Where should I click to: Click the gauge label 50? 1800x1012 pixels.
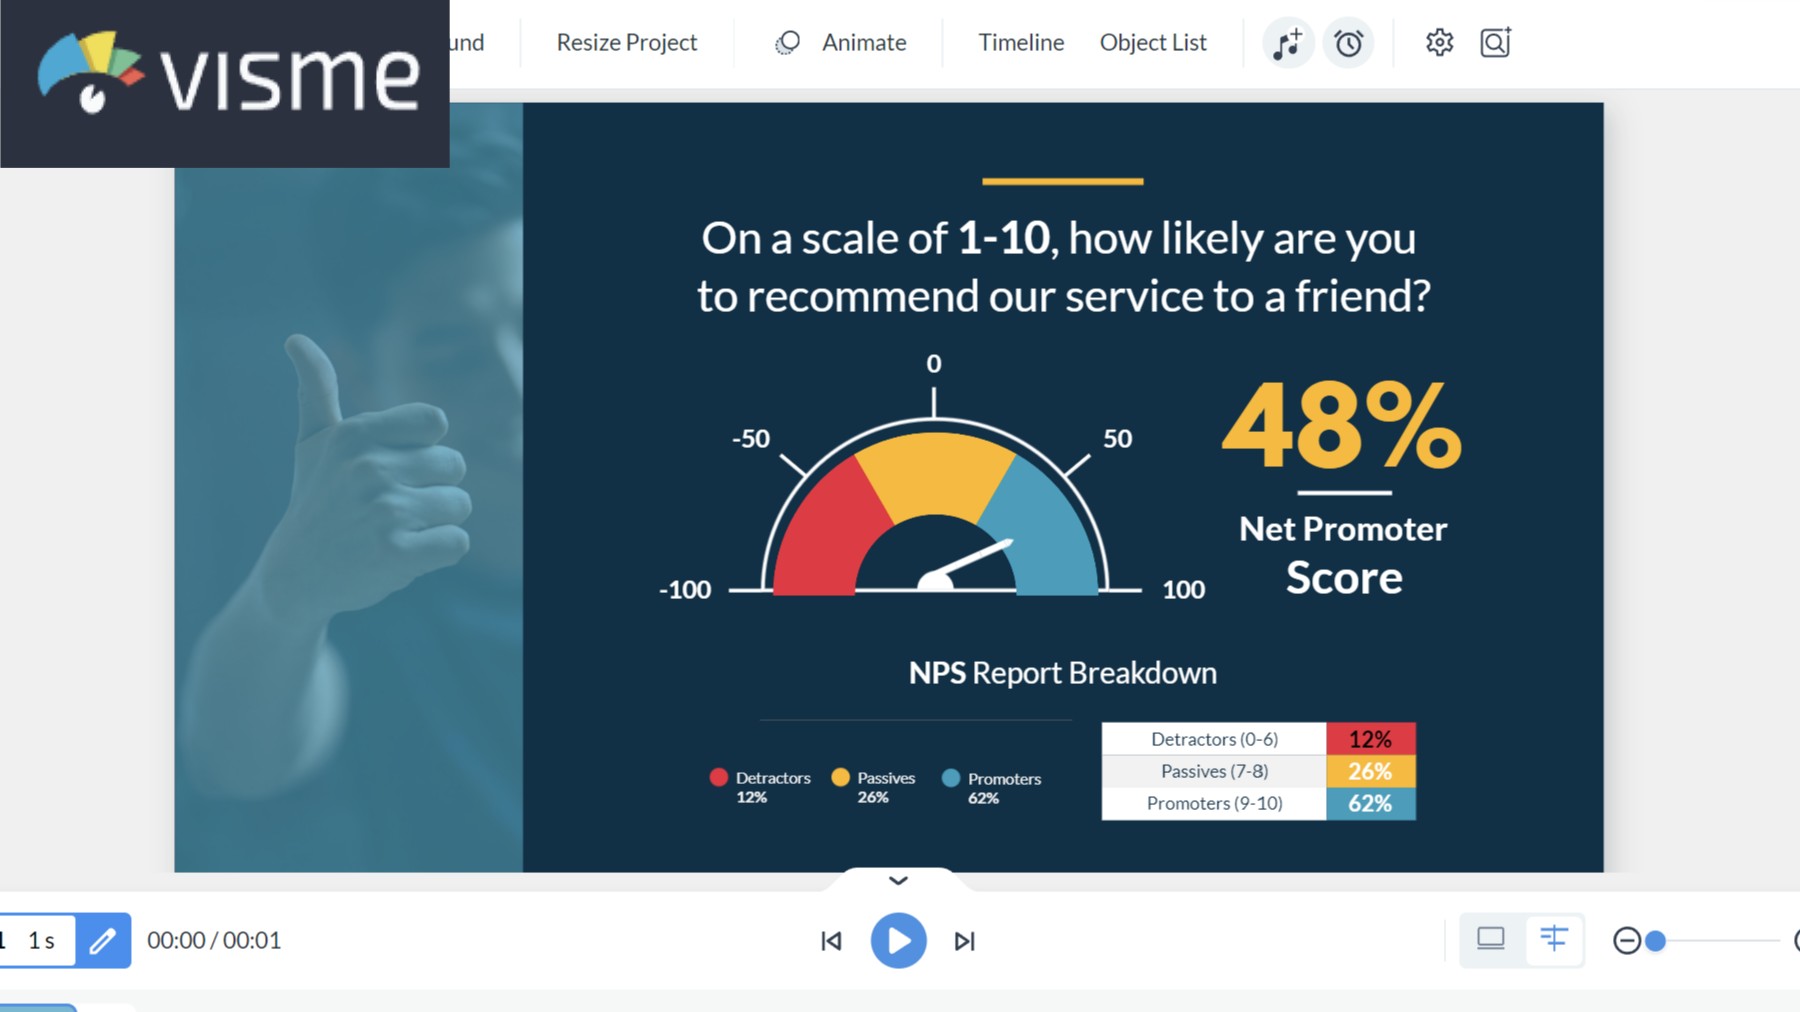(x=1117, y=439)
